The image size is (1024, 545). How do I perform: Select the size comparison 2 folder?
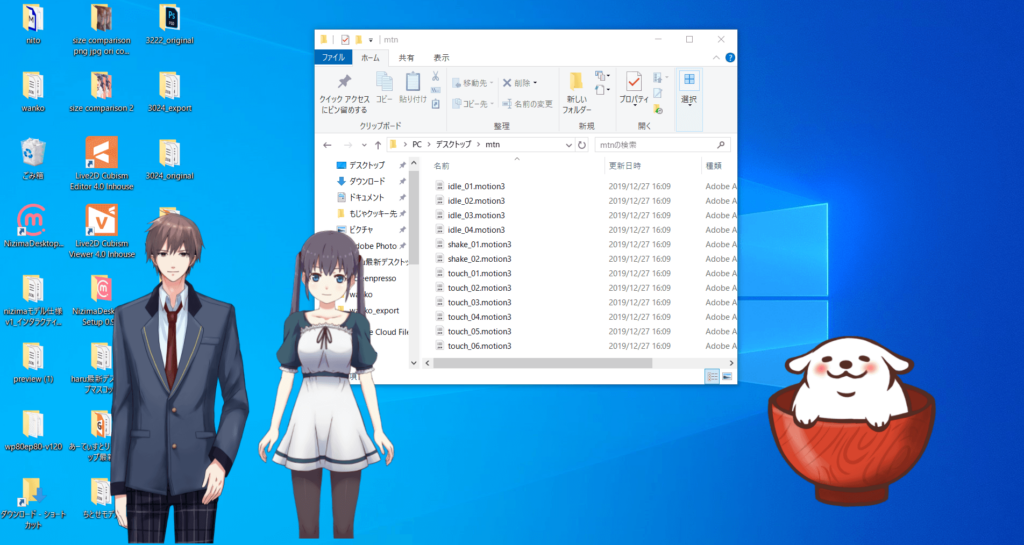(101, 91)
